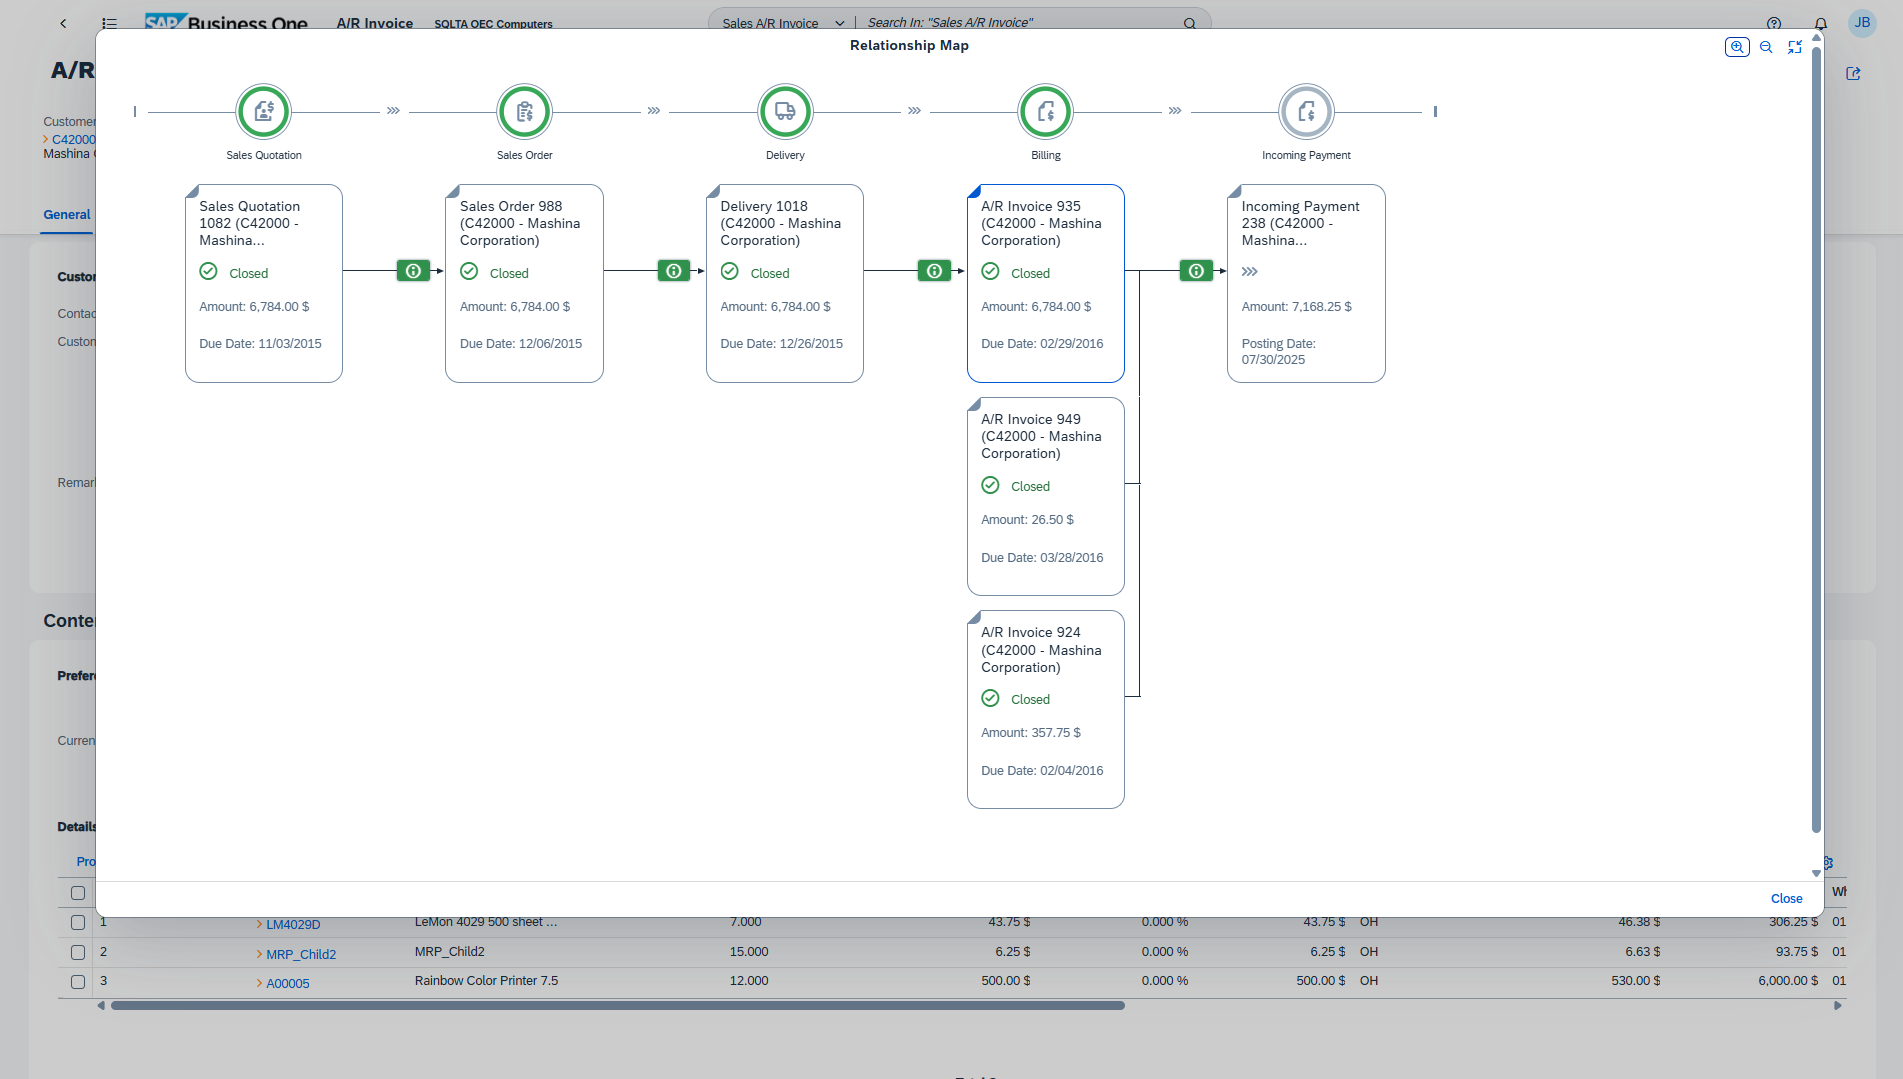Open item link MRP_Child2
This screenshot has height=1079, width=1903.
coord(301,955)
